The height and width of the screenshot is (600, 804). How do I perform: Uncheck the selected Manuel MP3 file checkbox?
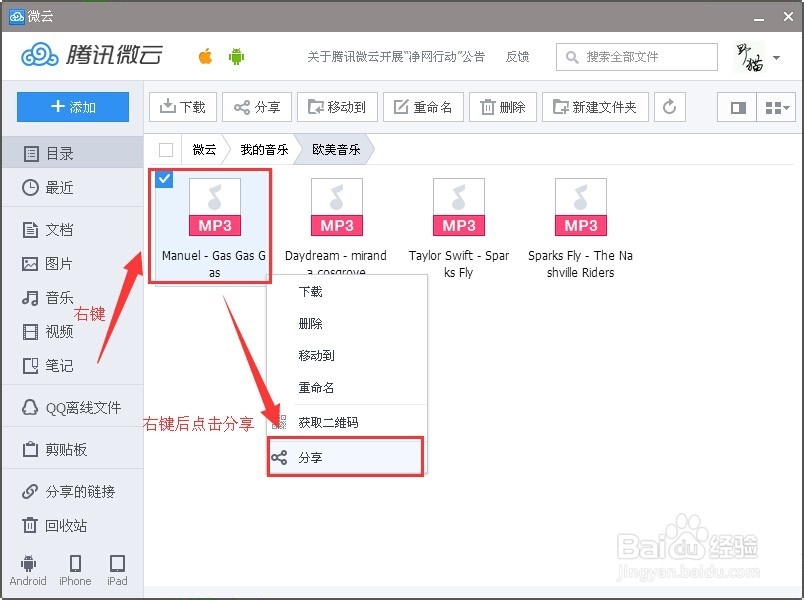(x=163, y=180)
